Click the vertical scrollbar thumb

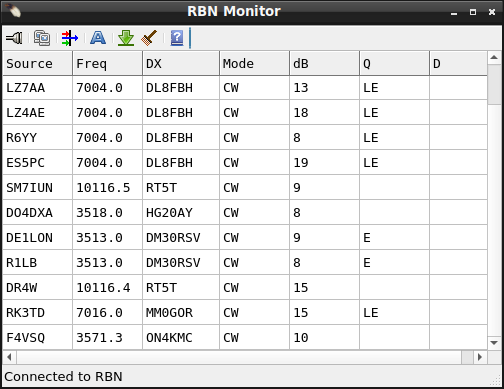tap(494, 85)
